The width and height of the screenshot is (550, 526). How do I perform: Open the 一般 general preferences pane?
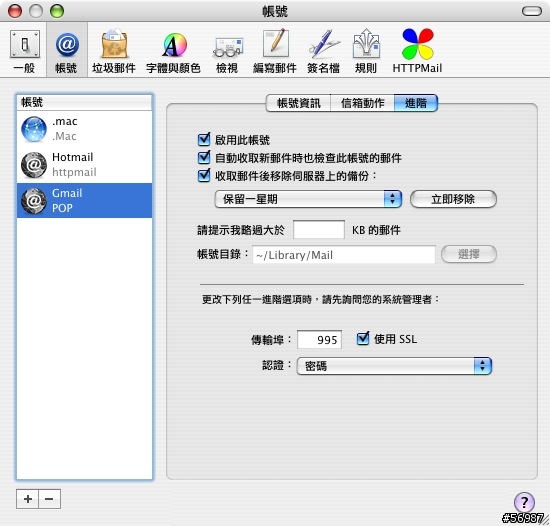coord(24,51)
